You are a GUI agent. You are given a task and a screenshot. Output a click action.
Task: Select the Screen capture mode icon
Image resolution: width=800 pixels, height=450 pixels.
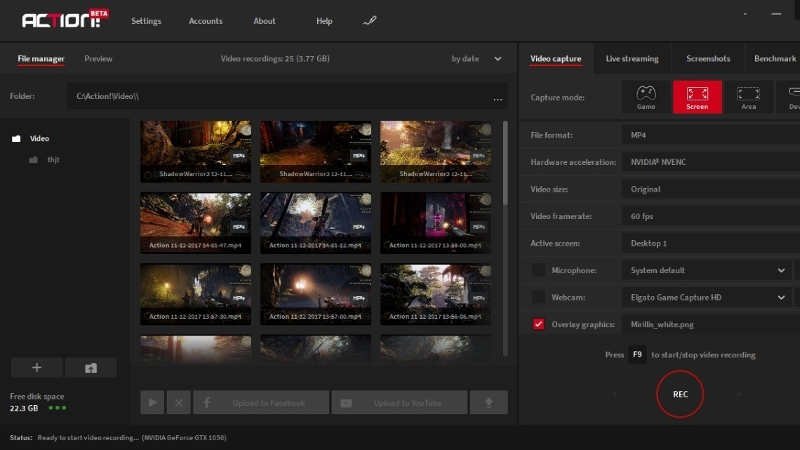697,97
